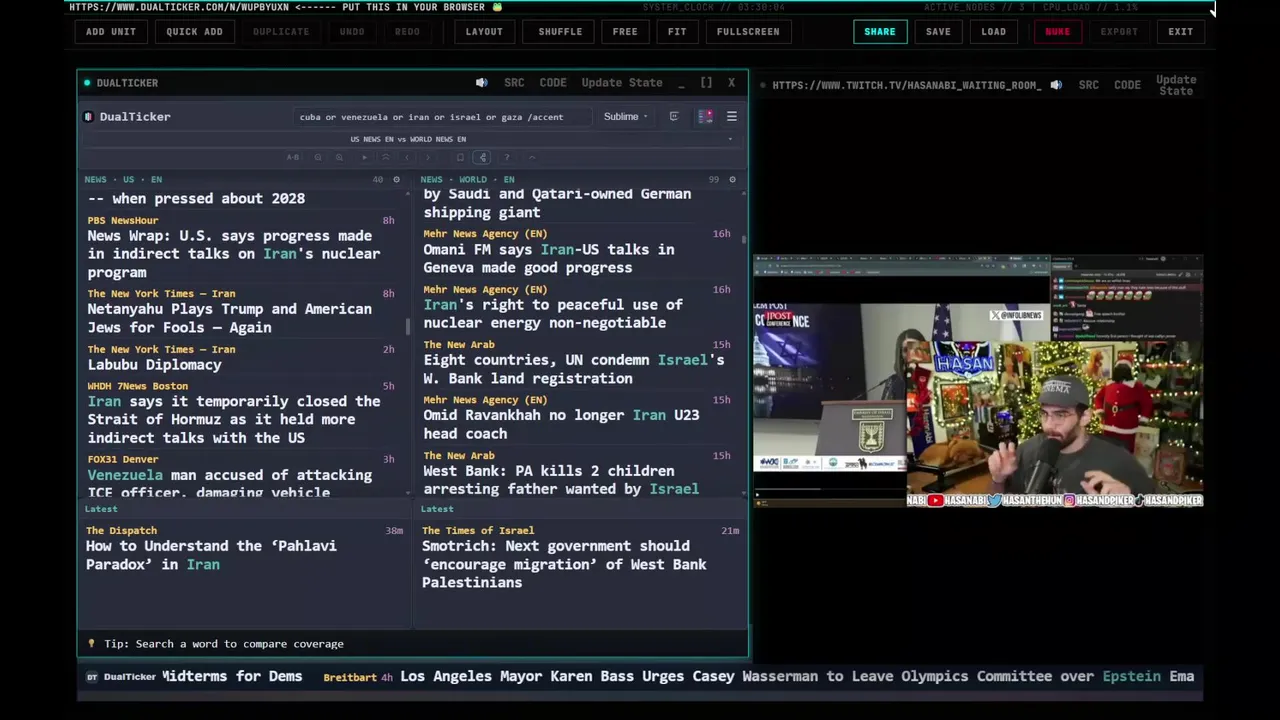Image resolution: width=1280 pixels, height=720 pixels.
Task: Click the previous arrow in DualTicker toolbar
Action: [407, 157]
